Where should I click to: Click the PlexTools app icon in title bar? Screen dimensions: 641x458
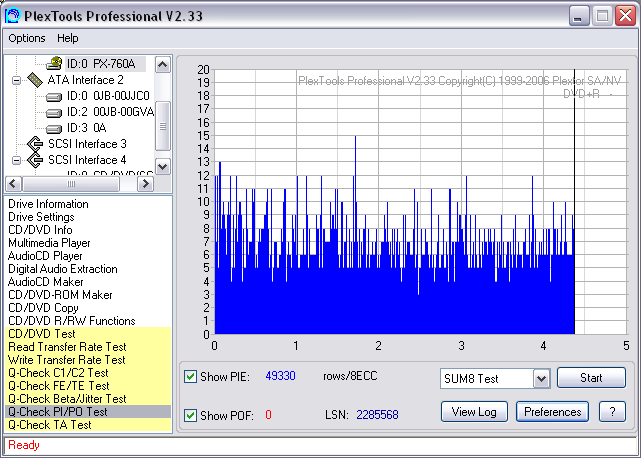pyautogui.click(x=12, y=16)
